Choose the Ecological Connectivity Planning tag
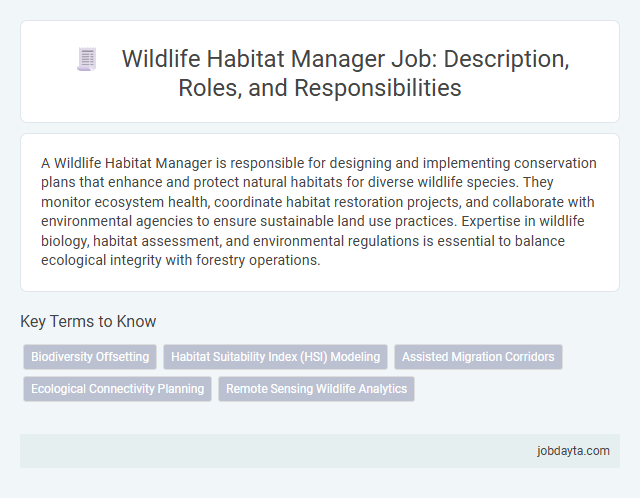Image resolution: width=640 pixels, height=498 pixels. 118,389
